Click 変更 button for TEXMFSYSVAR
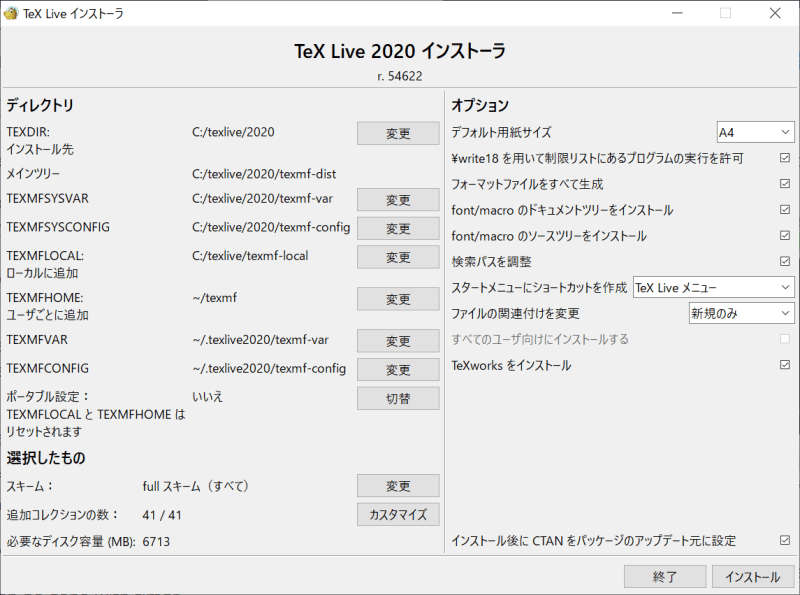Viewport: 800px width, 595px height. click(x=398, y=199)
